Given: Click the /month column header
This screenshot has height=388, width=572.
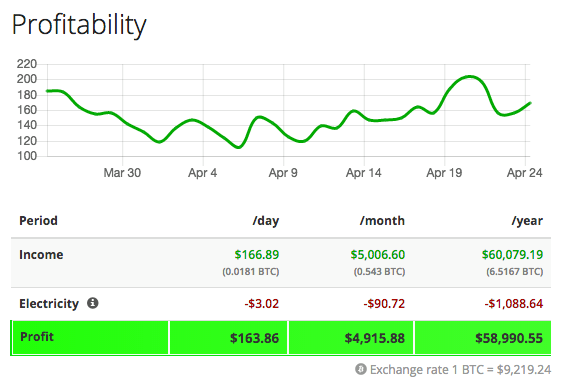Looking at the screenshot, I should point(382,221).
